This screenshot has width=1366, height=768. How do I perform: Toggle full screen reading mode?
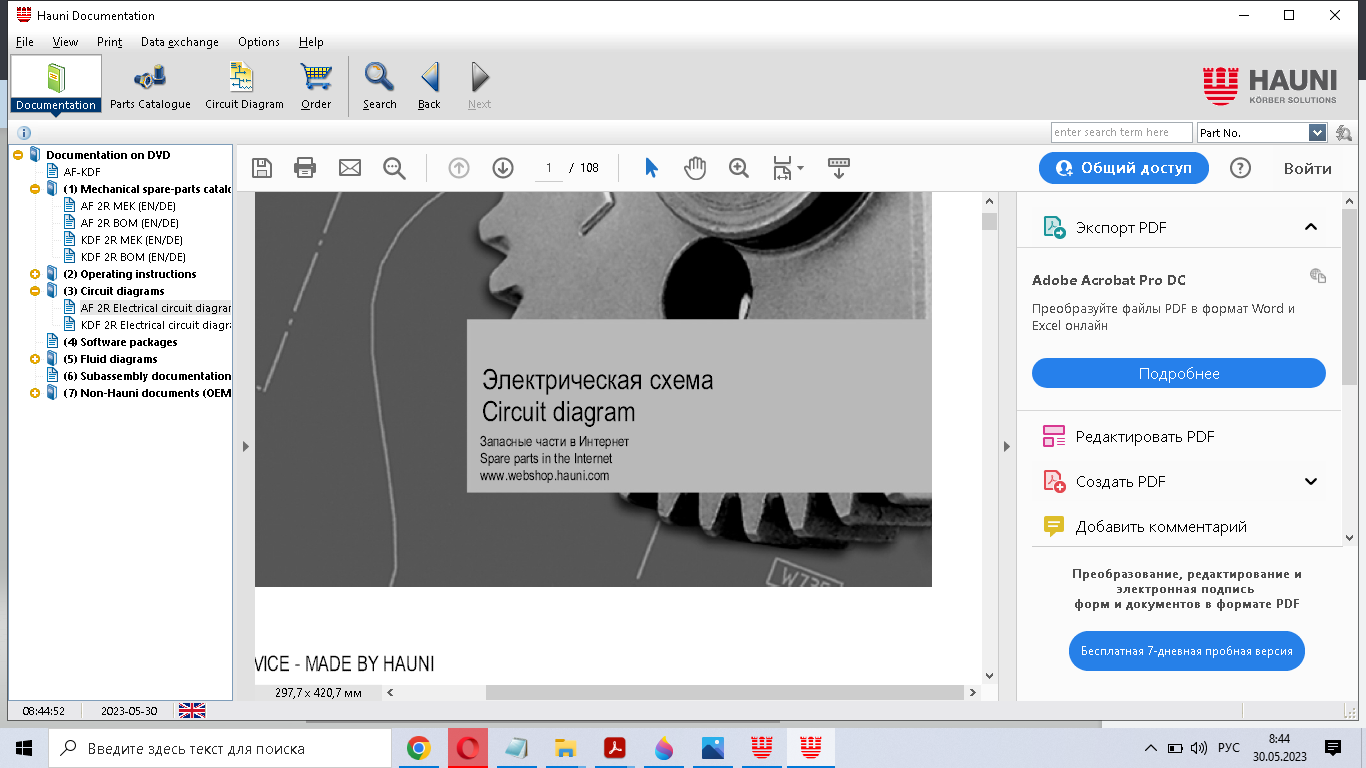click(838, 168)
